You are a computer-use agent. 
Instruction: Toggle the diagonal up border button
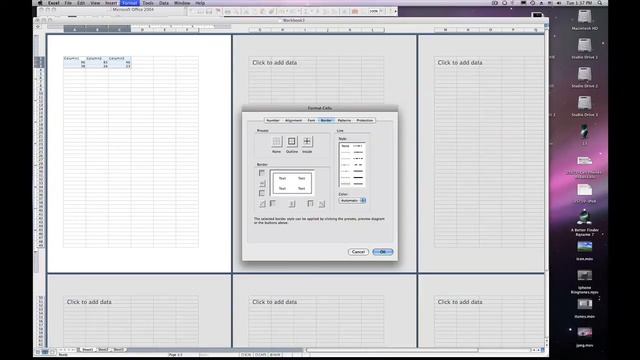pyautogui.click(x=262, y=204)
